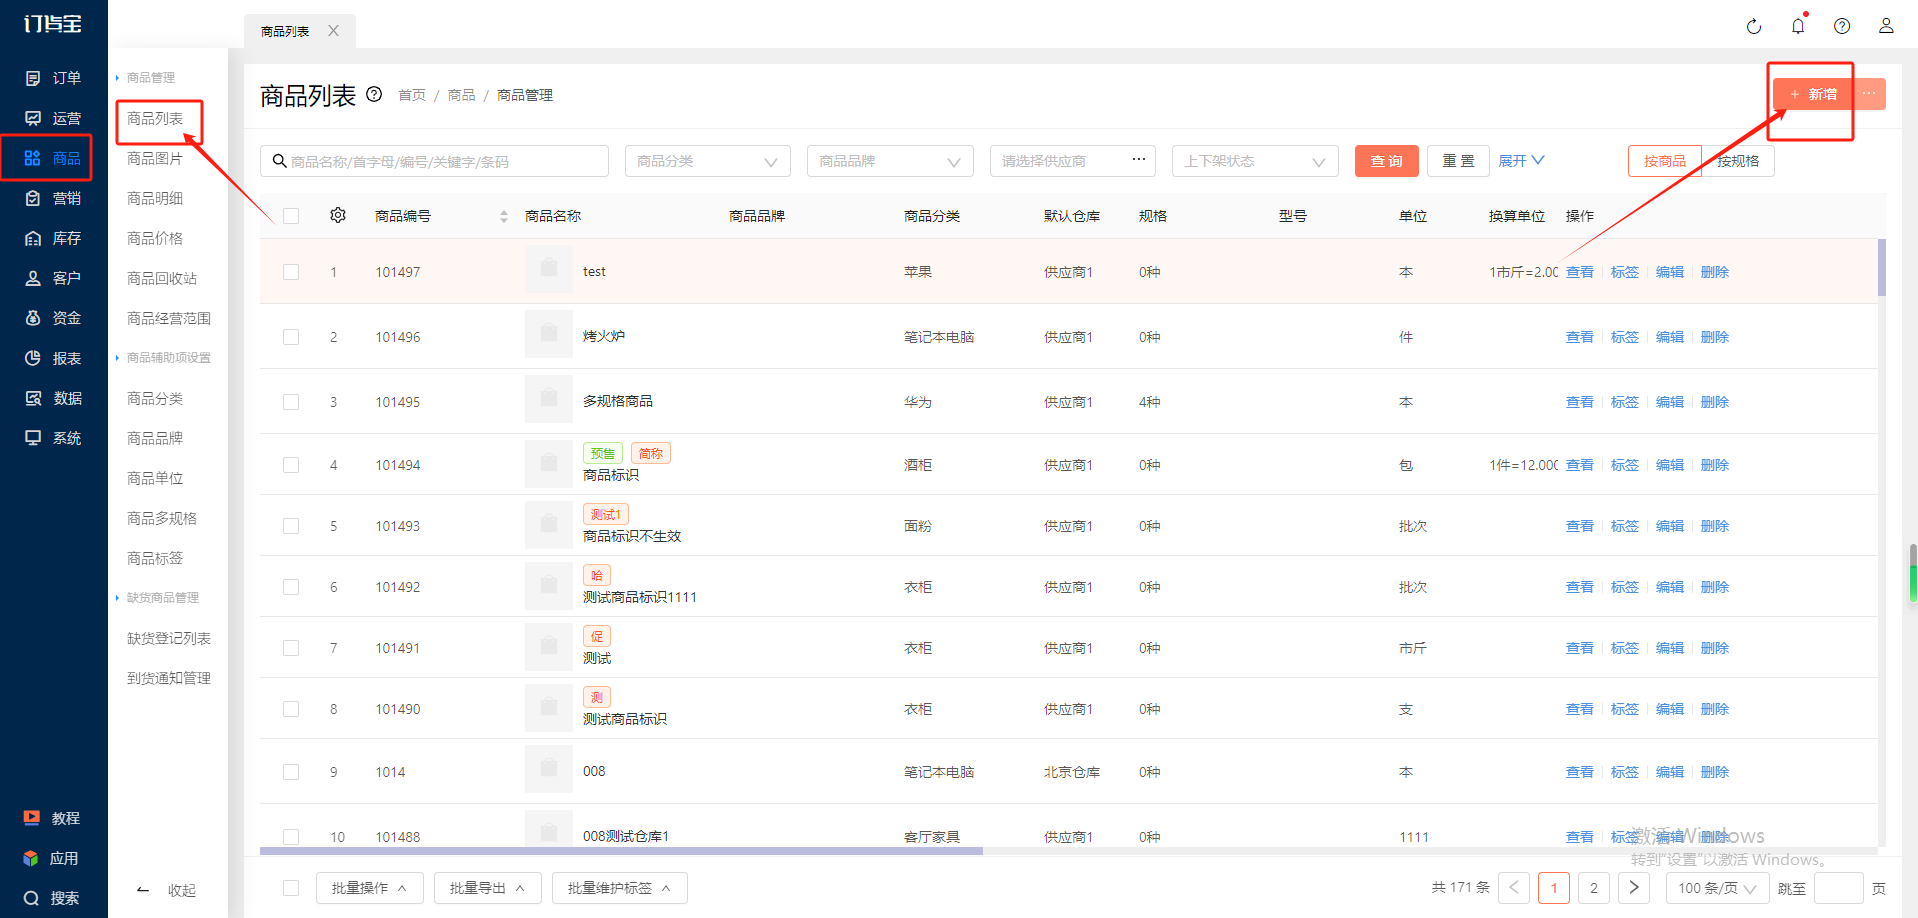Image resolution: width=1918 pixels, height=918 pixels.
Task: Click the help icon beside 商品列表 title
Action: coord(374,95)
